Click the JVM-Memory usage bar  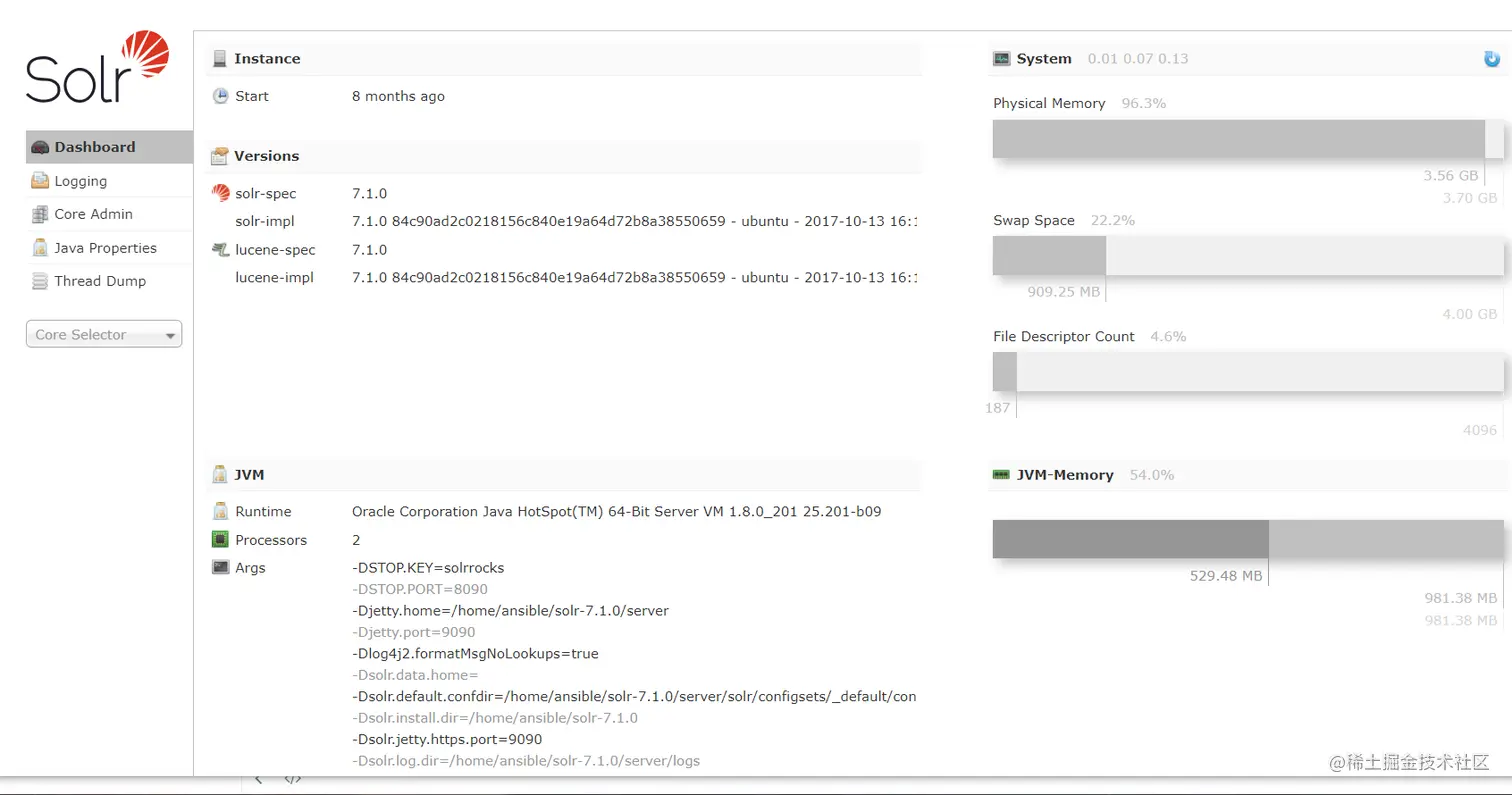click(x=1248, y=539)
